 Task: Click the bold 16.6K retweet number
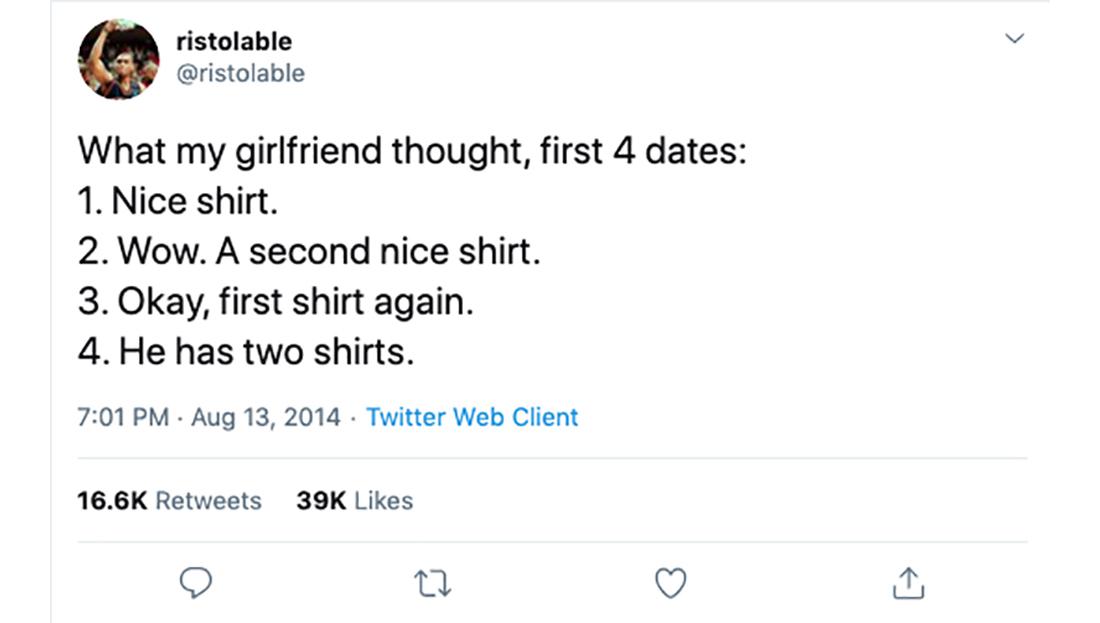(x=111, y=500)
